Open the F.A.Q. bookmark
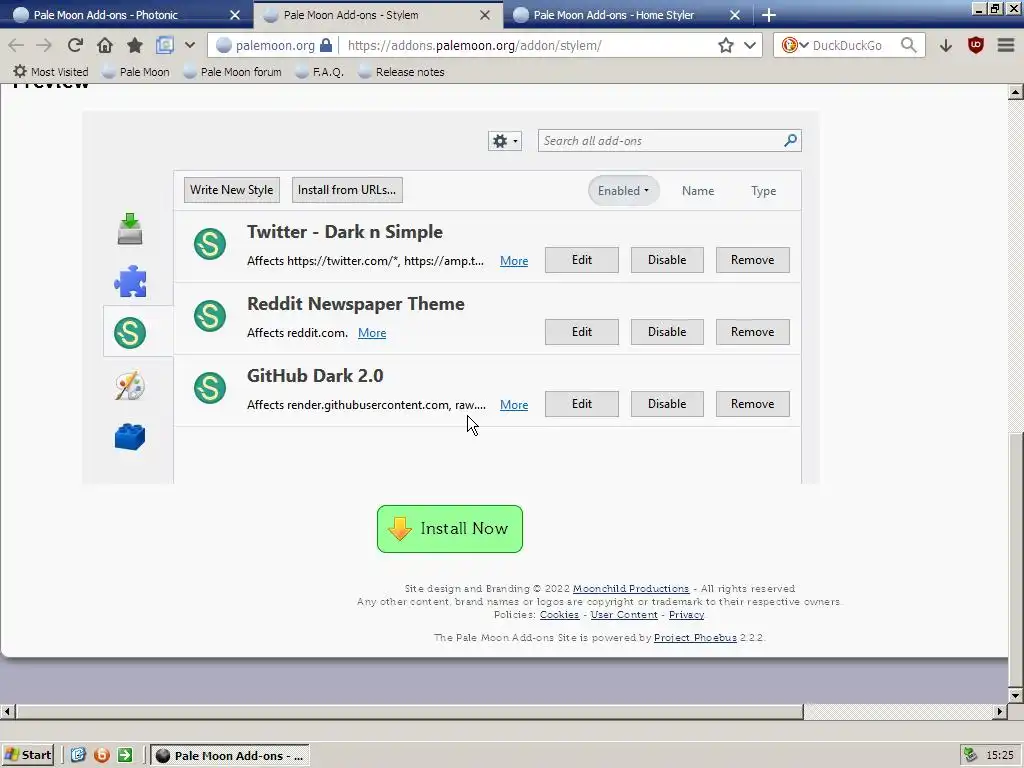This screenshot has height=768, width=1024. coord(319,72)
